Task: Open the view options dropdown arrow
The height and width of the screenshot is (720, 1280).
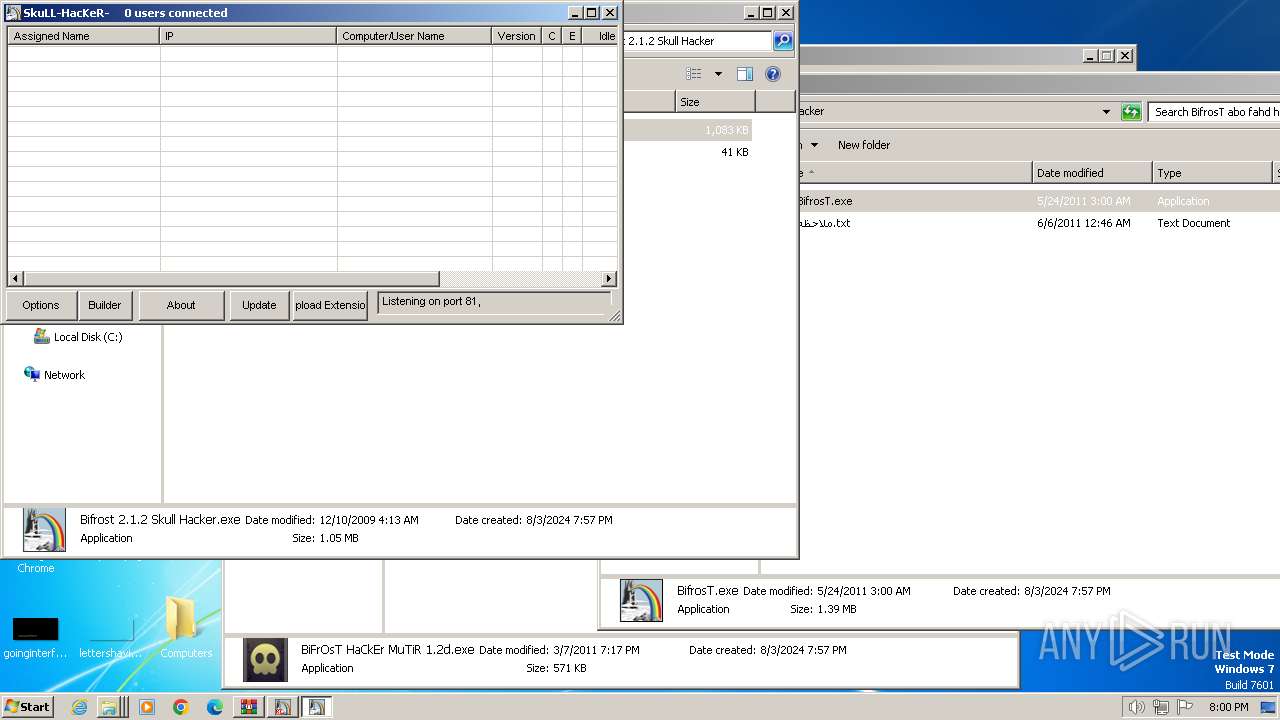Action: pyautogui.click(x=718, y=74)
